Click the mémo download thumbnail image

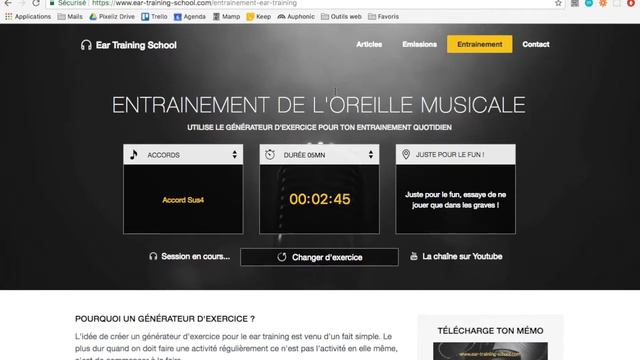click(x=490, y=351)
